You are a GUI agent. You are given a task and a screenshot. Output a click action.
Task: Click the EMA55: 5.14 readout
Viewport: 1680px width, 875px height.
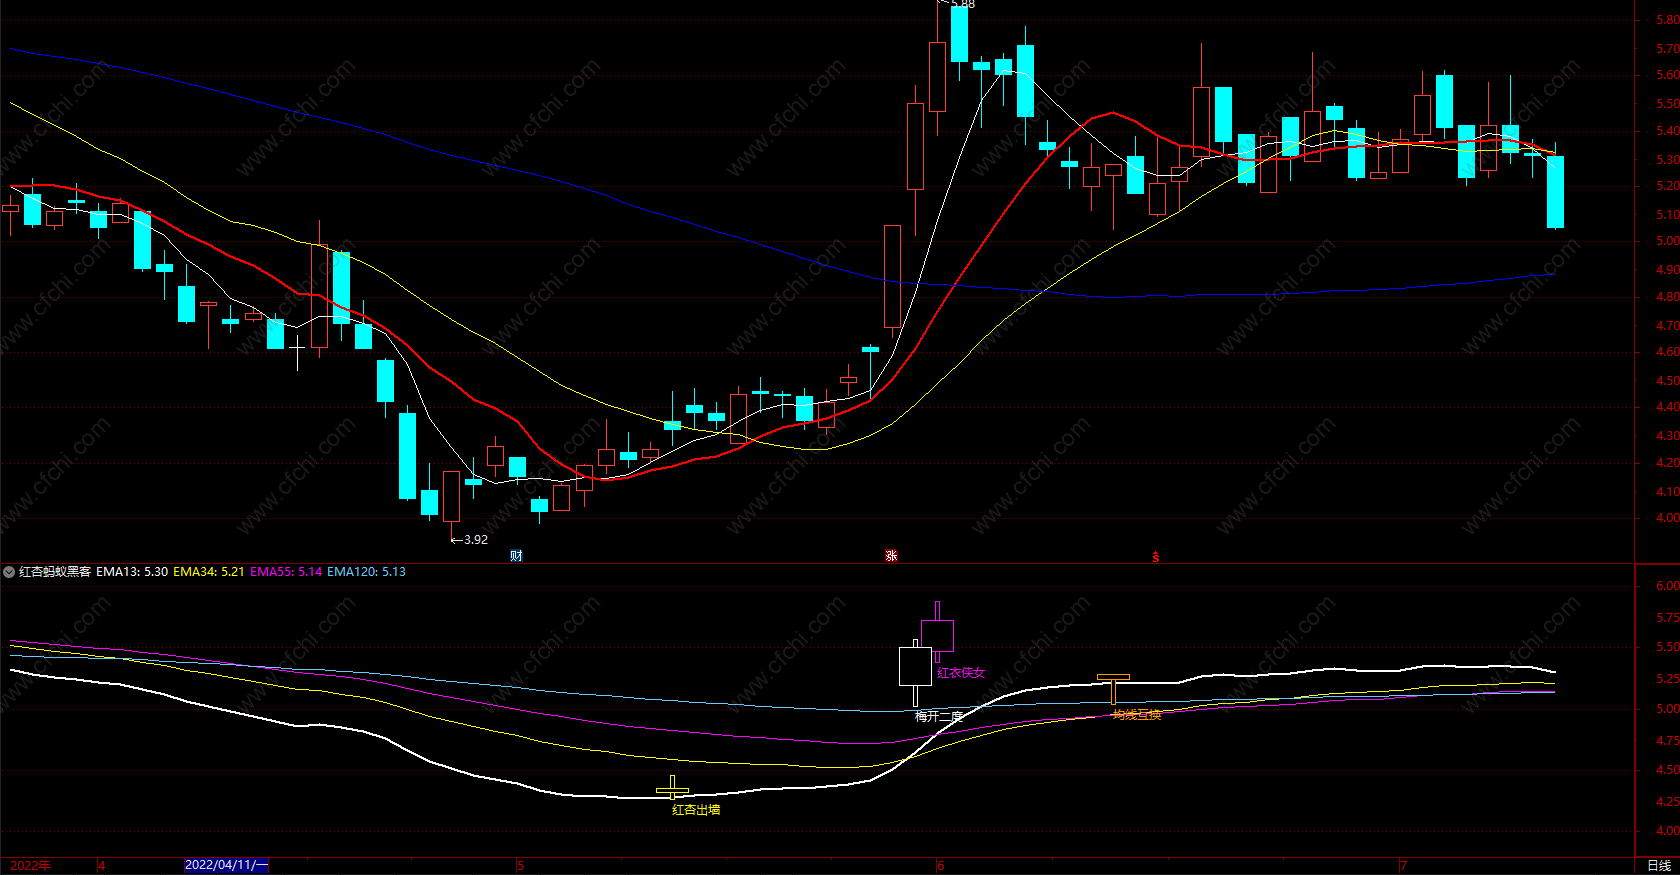click(286, 572)
